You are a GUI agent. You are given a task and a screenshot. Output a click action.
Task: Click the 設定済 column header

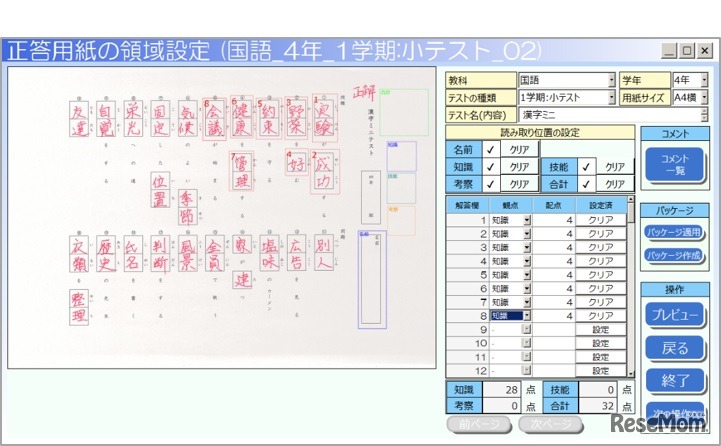pos(601,206)
